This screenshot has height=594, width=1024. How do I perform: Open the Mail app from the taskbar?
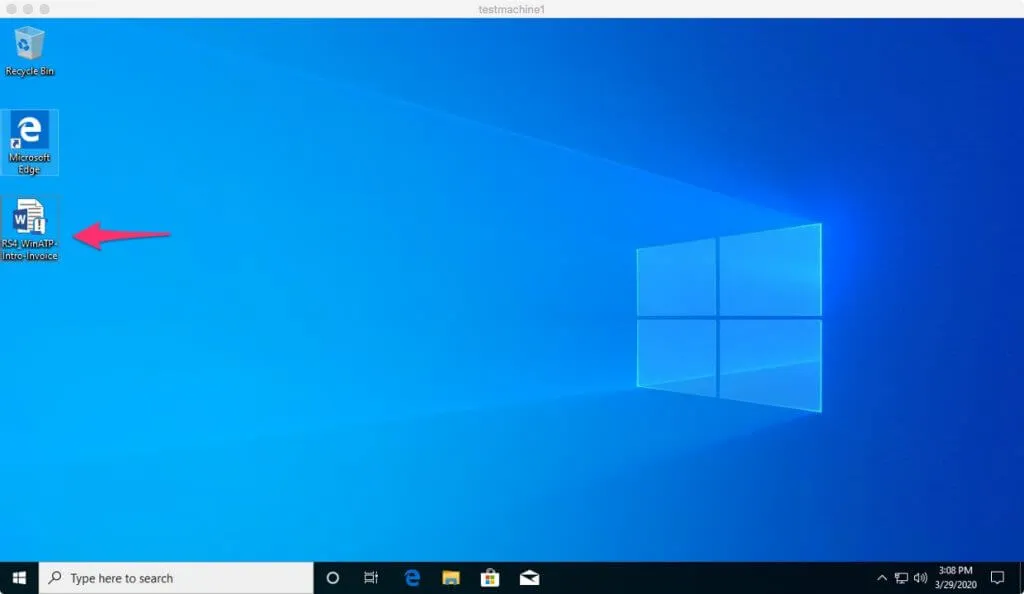[x=529, y=578]
